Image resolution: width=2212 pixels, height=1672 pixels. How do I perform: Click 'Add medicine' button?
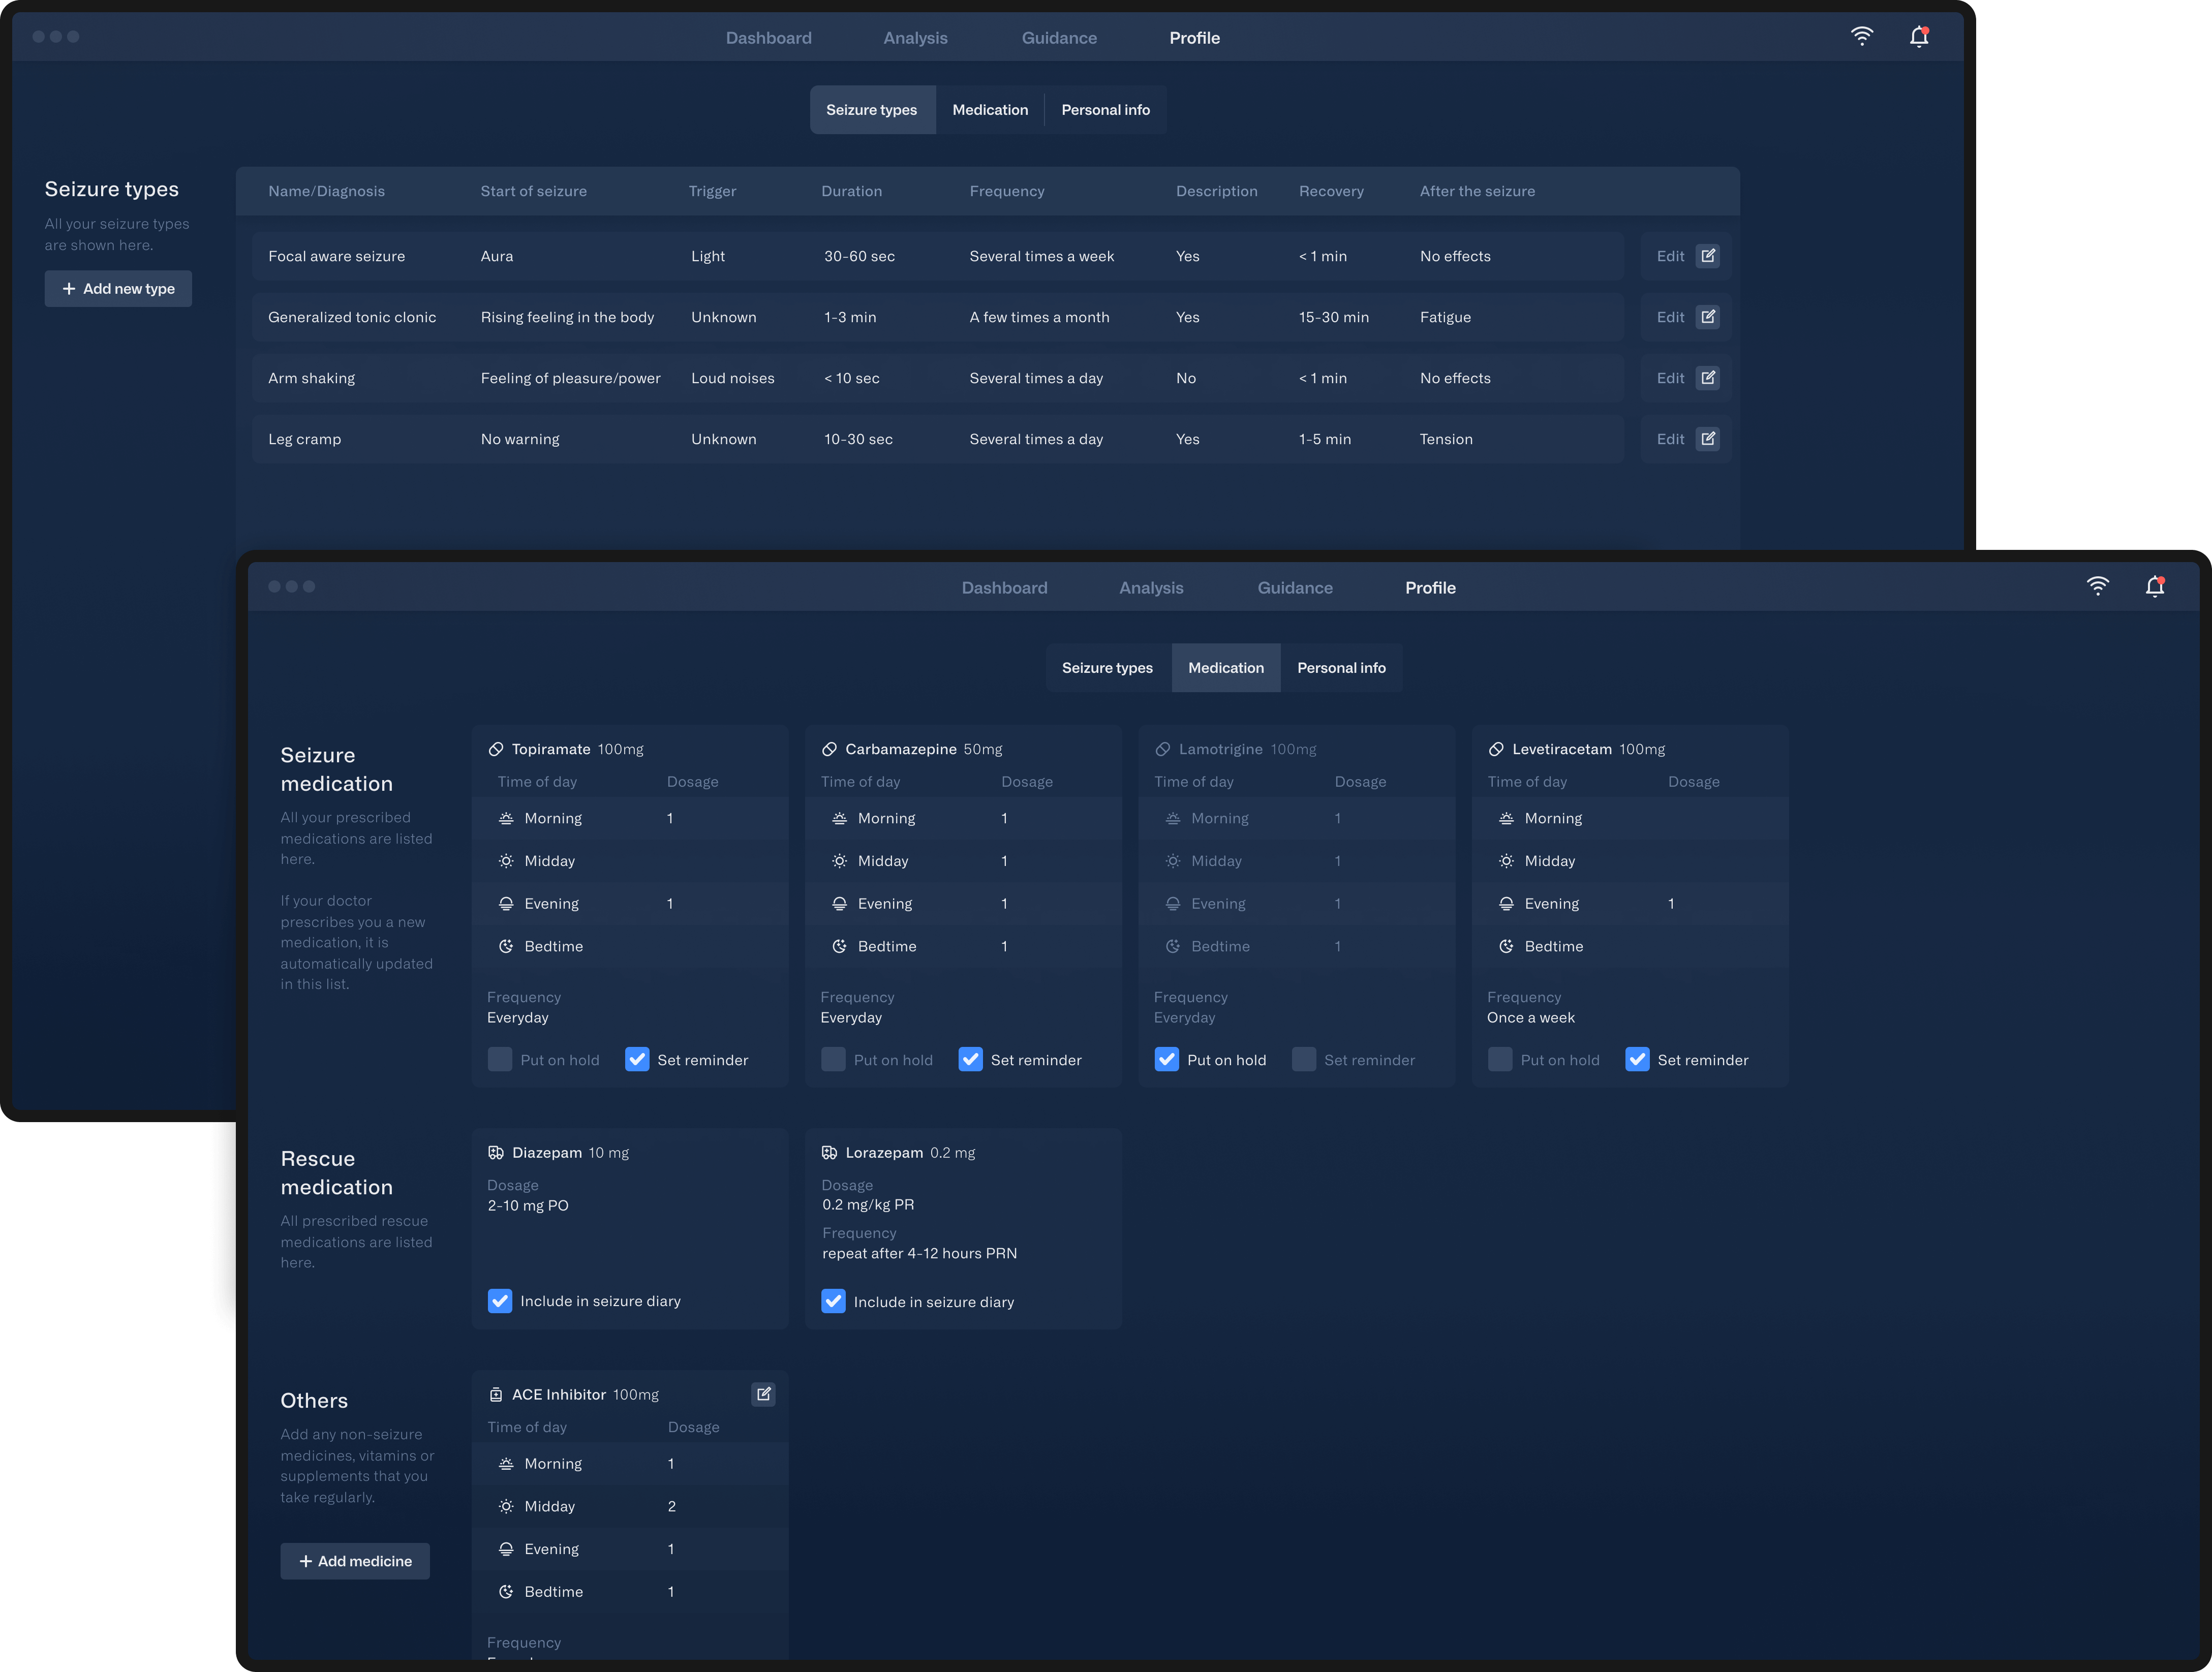(353, 1560)
